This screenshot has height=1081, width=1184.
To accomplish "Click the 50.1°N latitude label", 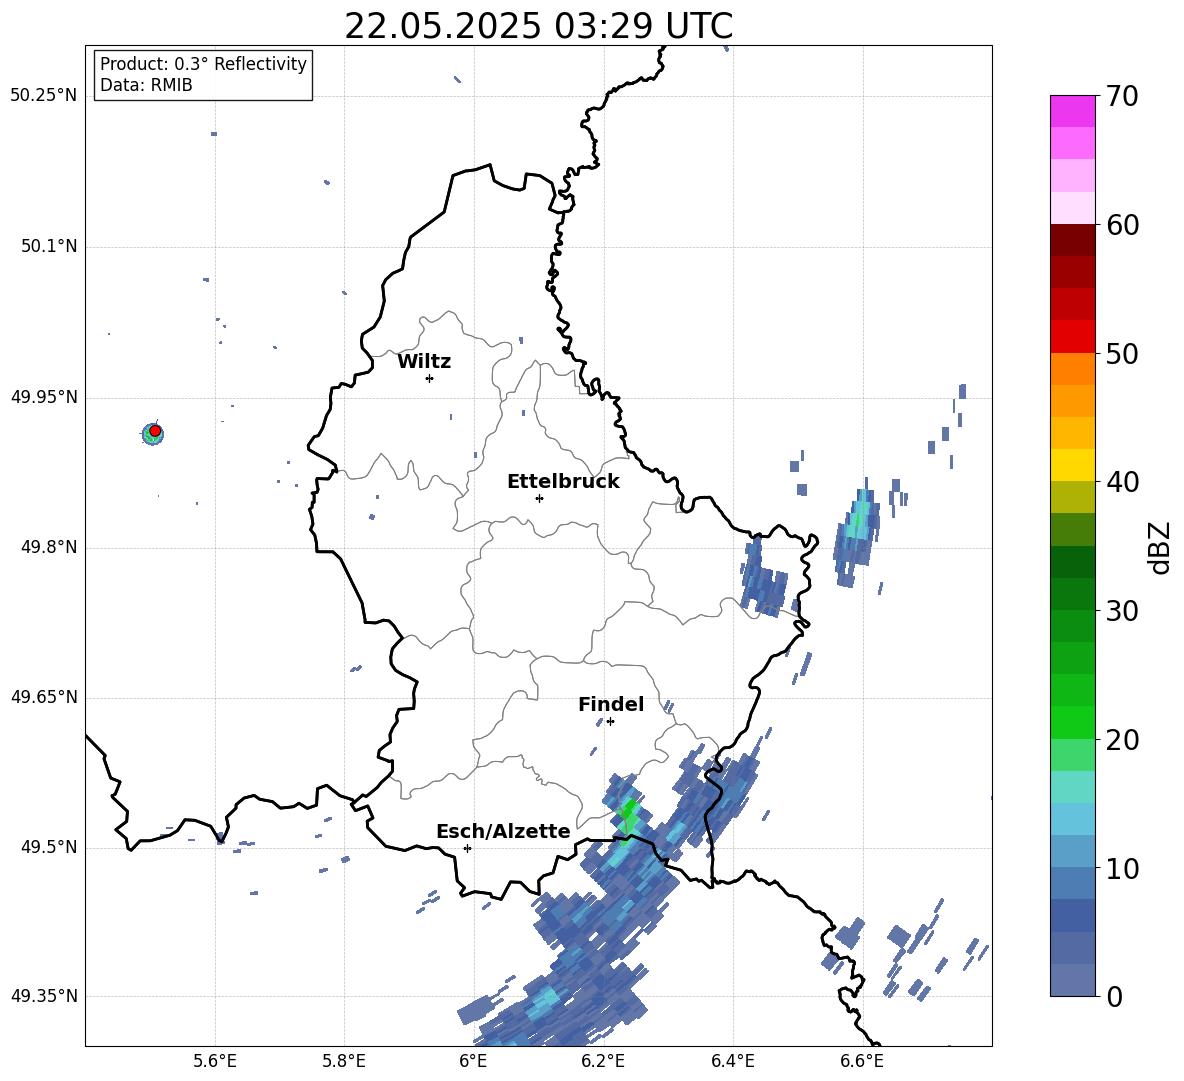I will (x=48, y=247).
